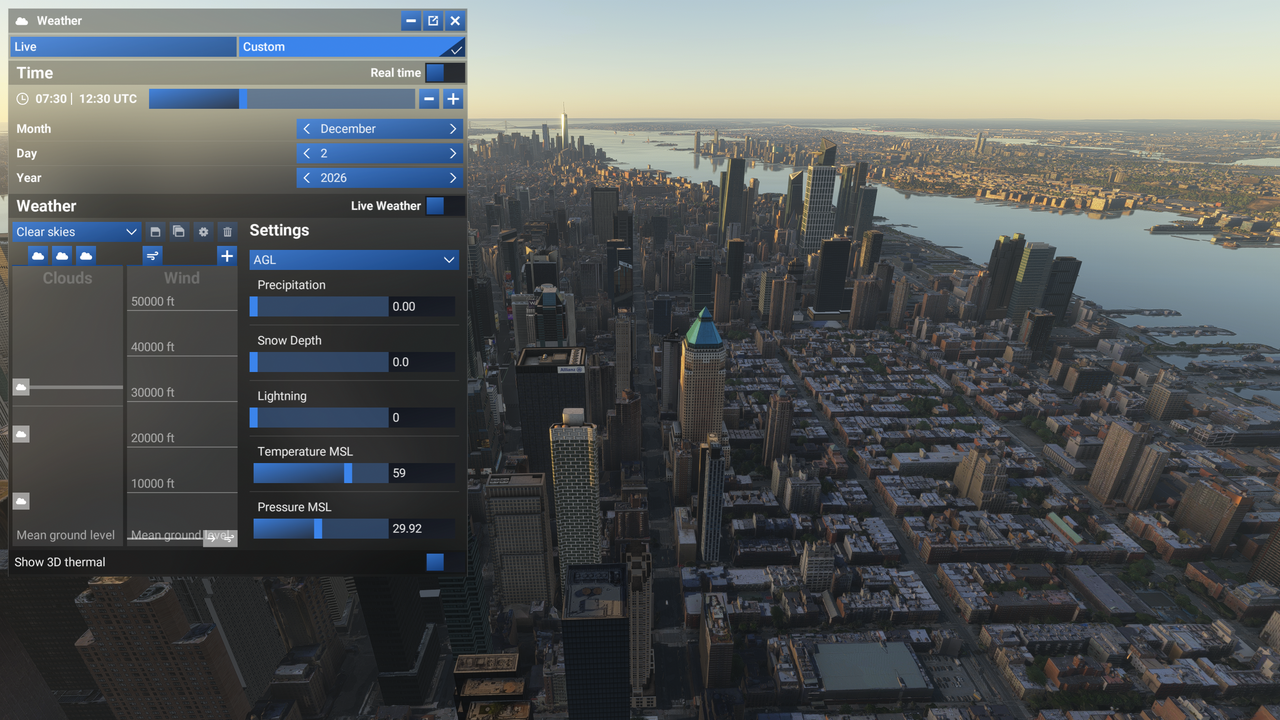Delete the preset with trash icon
This screenshot has height=720, width=1280.
click(x=227, y=232)
